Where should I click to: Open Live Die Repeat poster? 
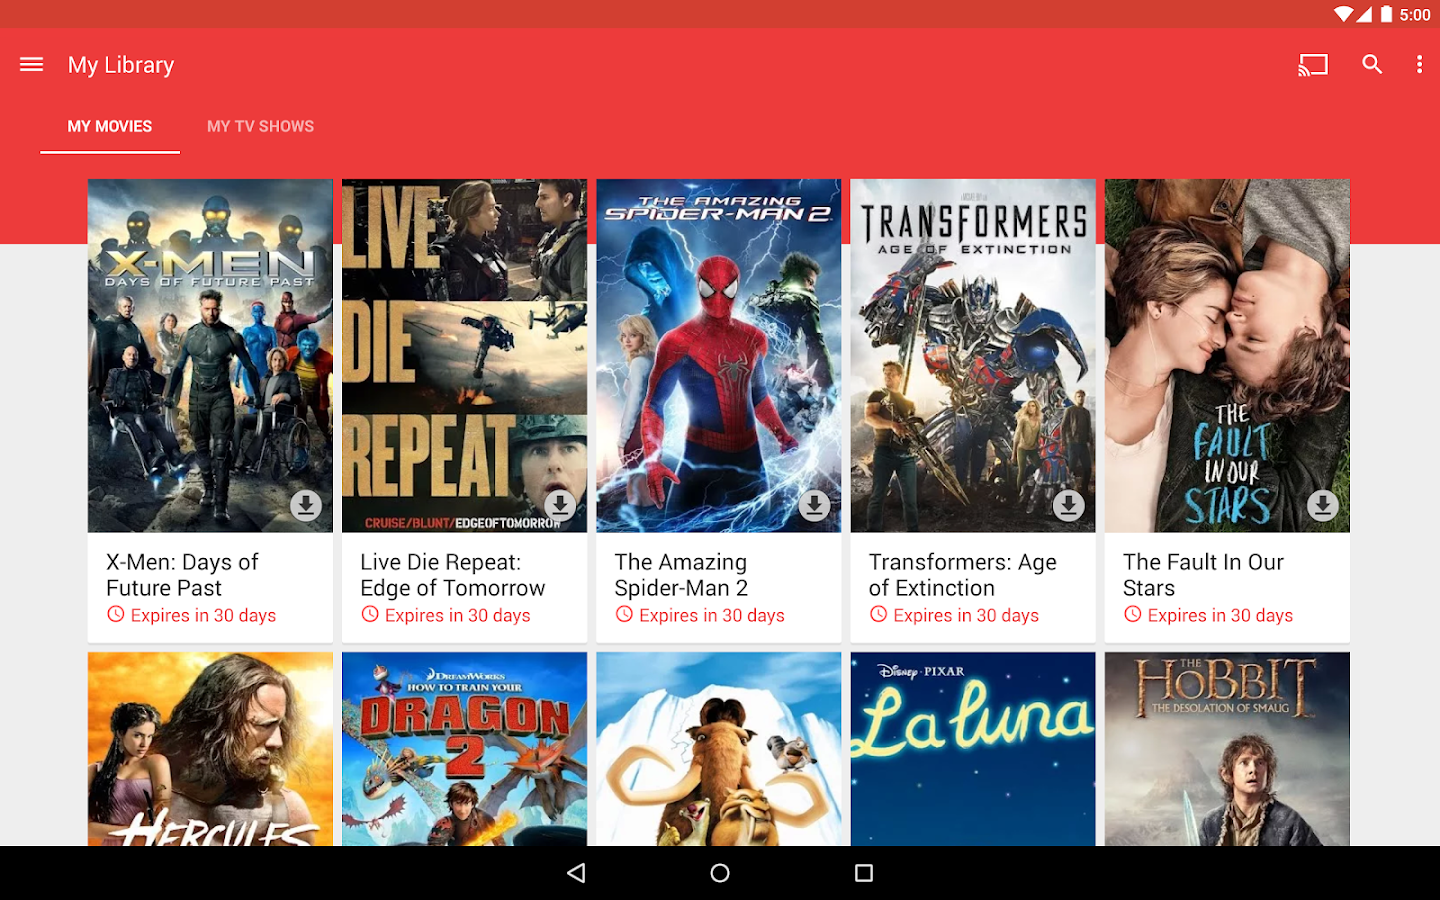(x=464, y=356)
